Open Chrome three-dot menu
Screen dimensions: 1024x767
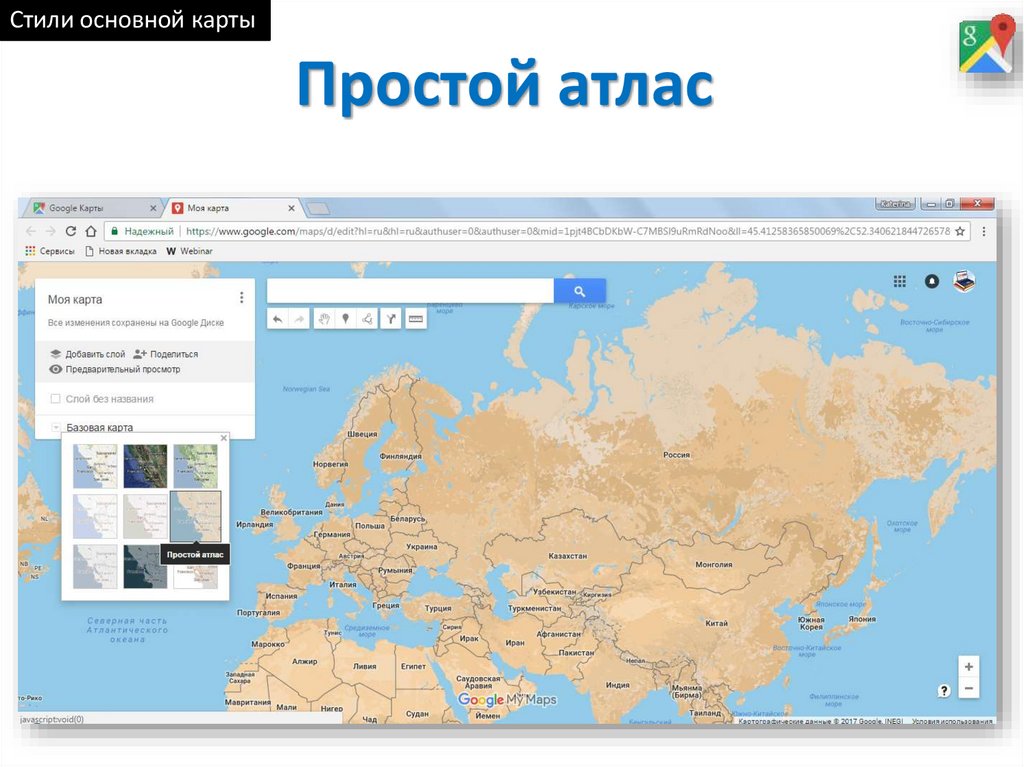(x=984, y=231)
